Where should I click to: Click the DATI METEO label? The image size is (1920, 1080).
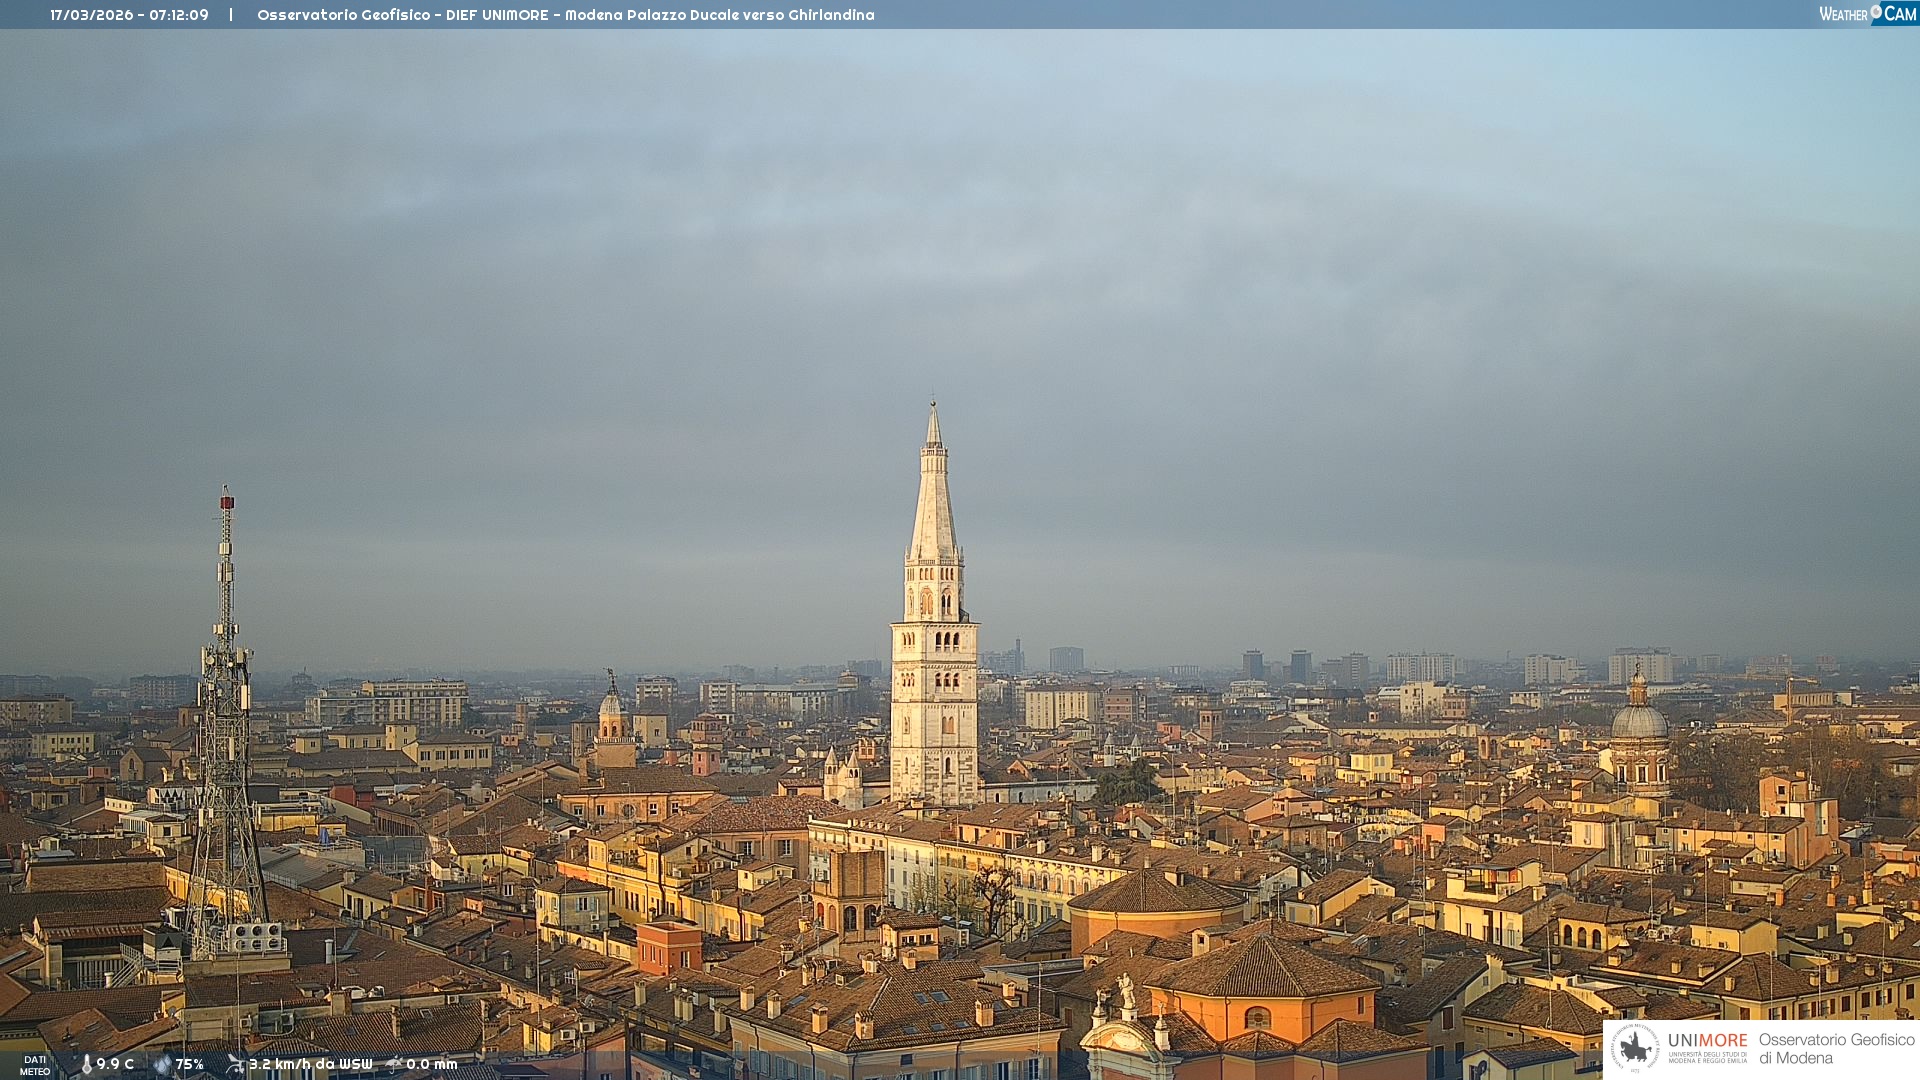tap(35, 1065)
